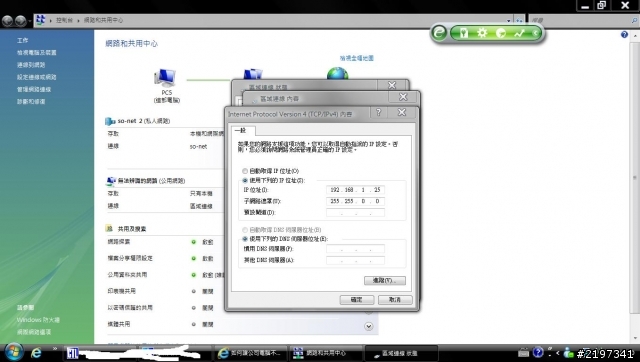
Task: Click the subnet mask field showing 255.255.0.0
Action: 355,201
